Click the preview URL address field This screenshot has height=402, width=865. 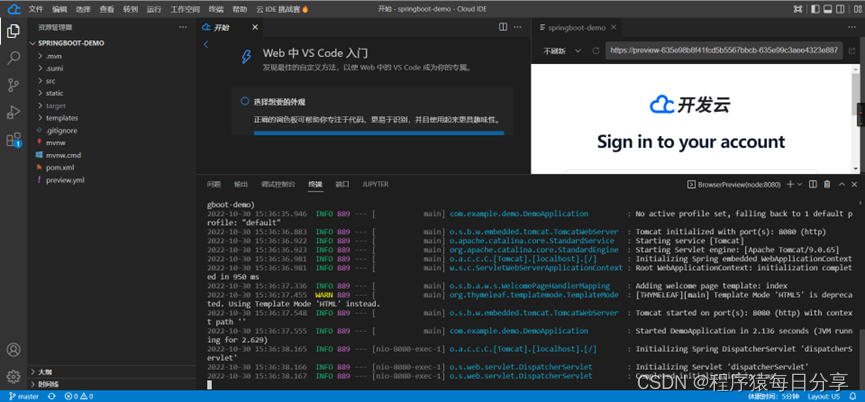coord(724,51)
